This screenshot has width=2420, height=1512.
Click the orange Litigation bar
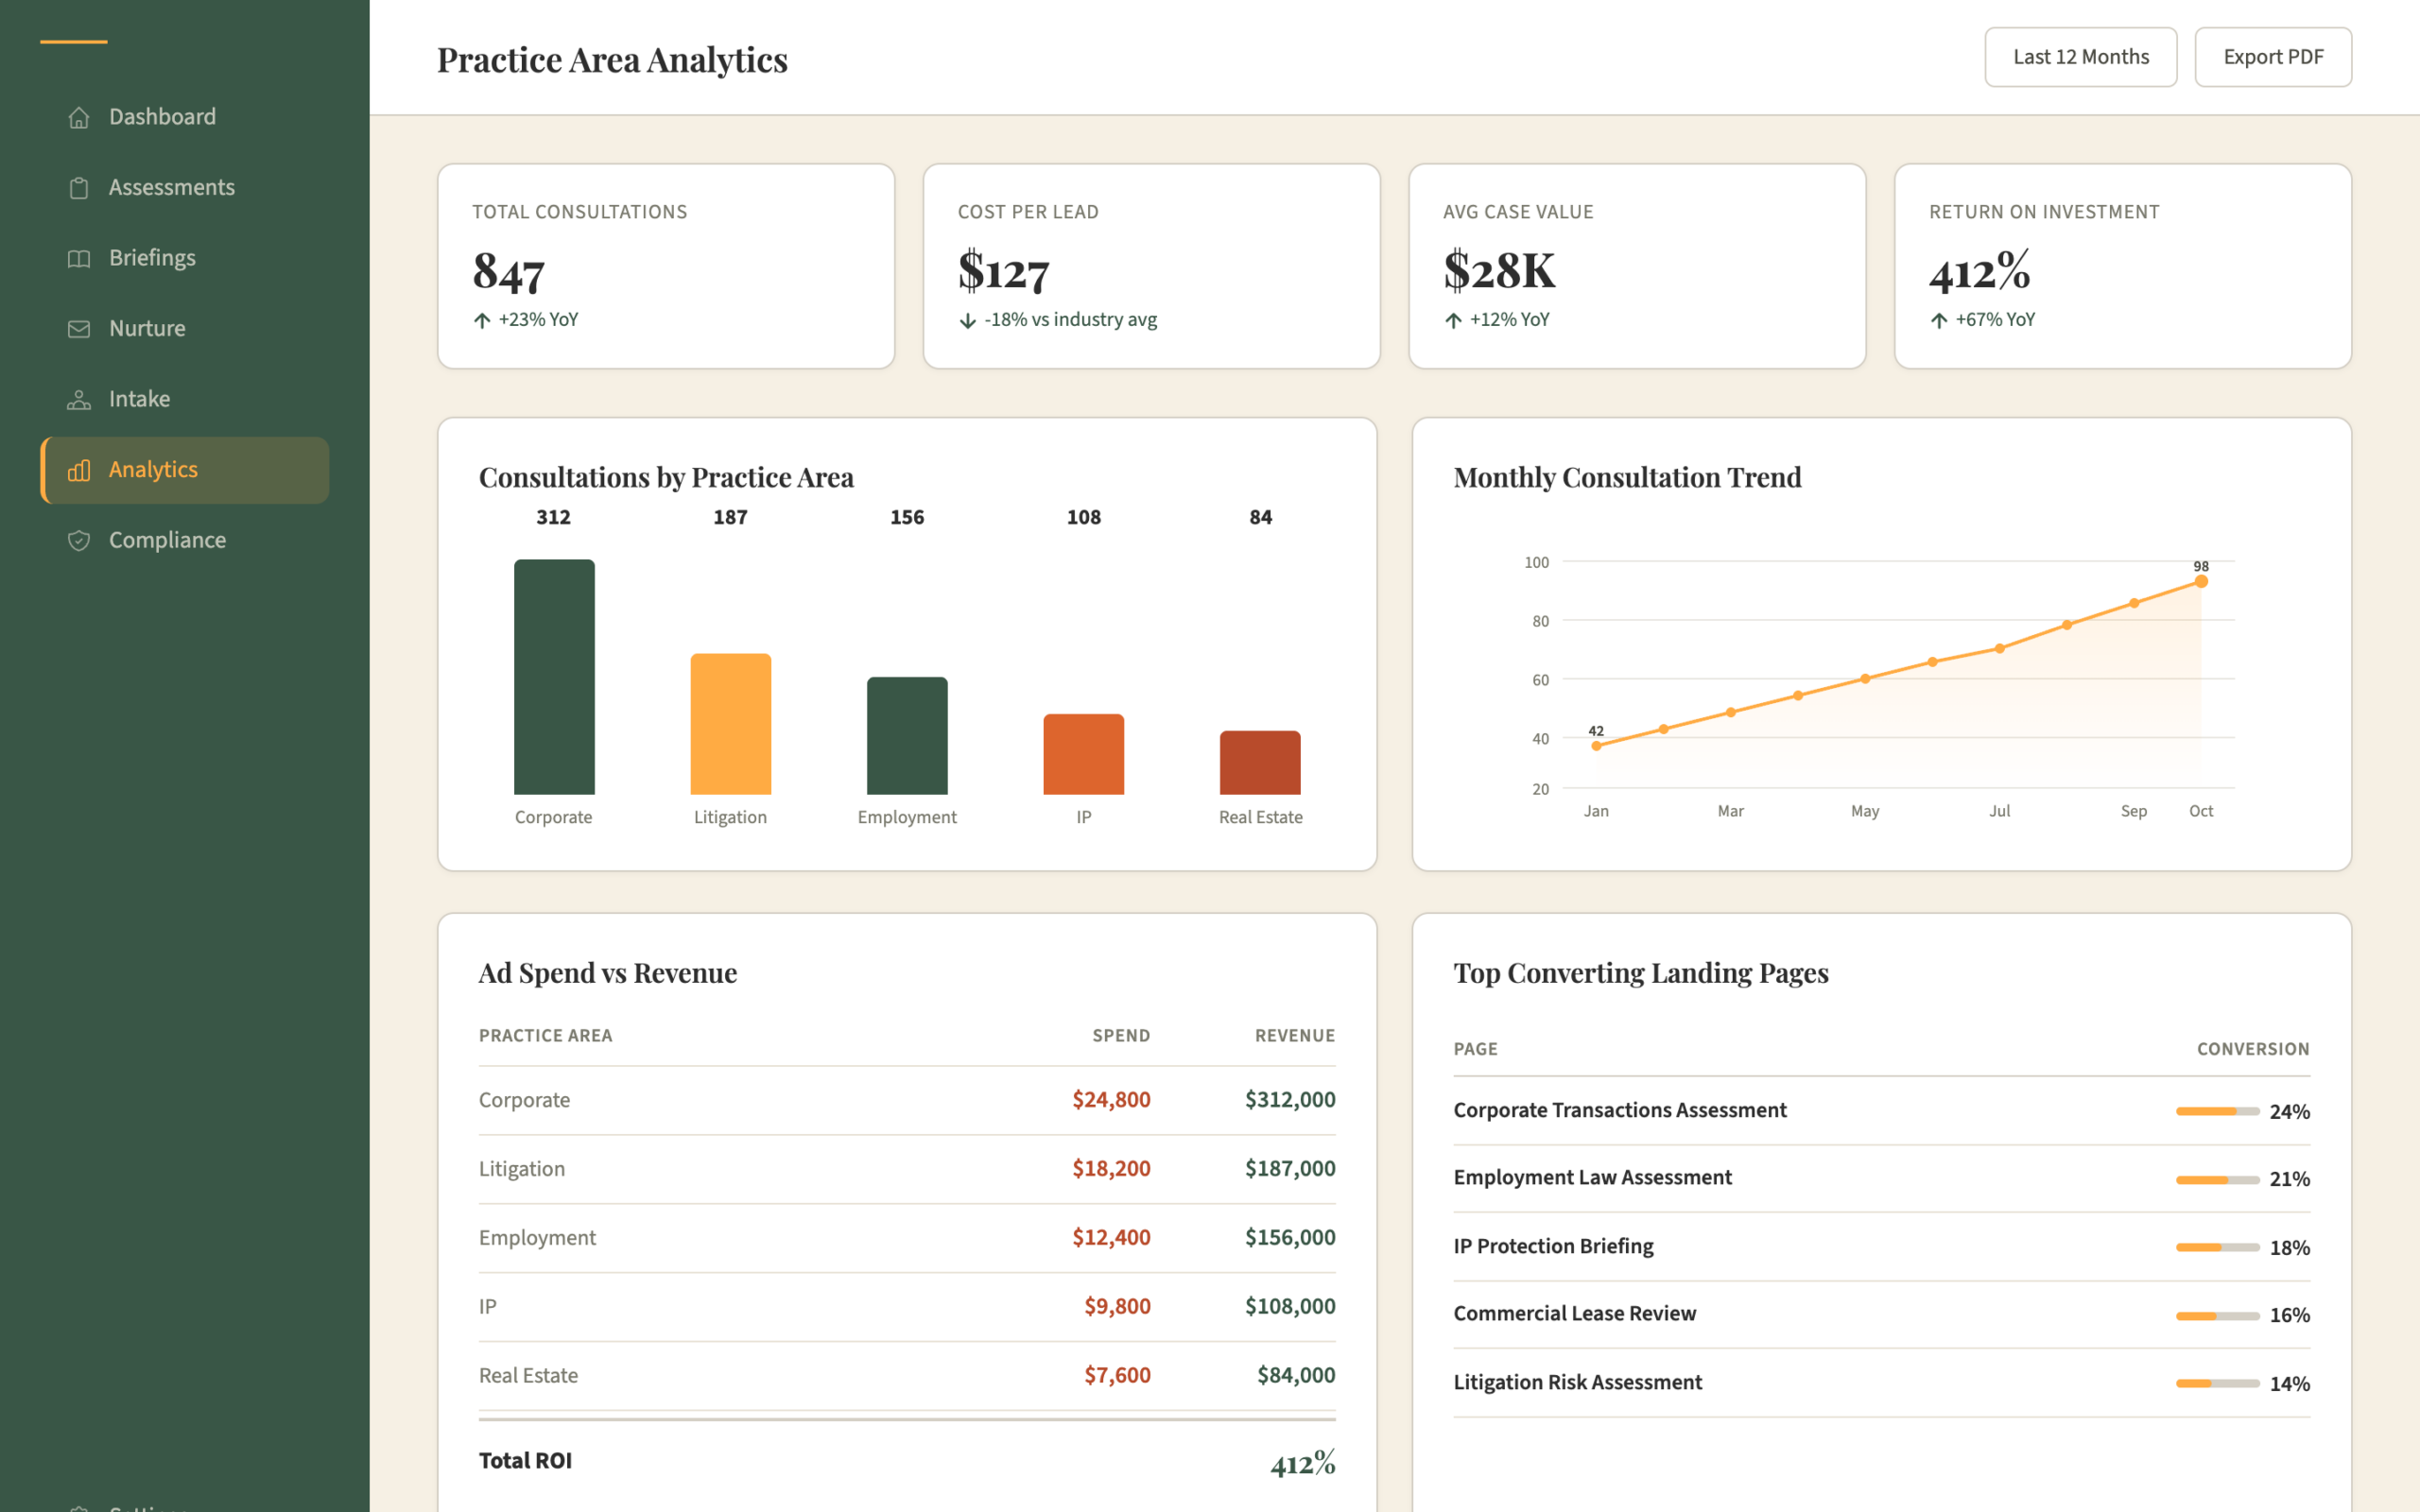pos(731,724)
